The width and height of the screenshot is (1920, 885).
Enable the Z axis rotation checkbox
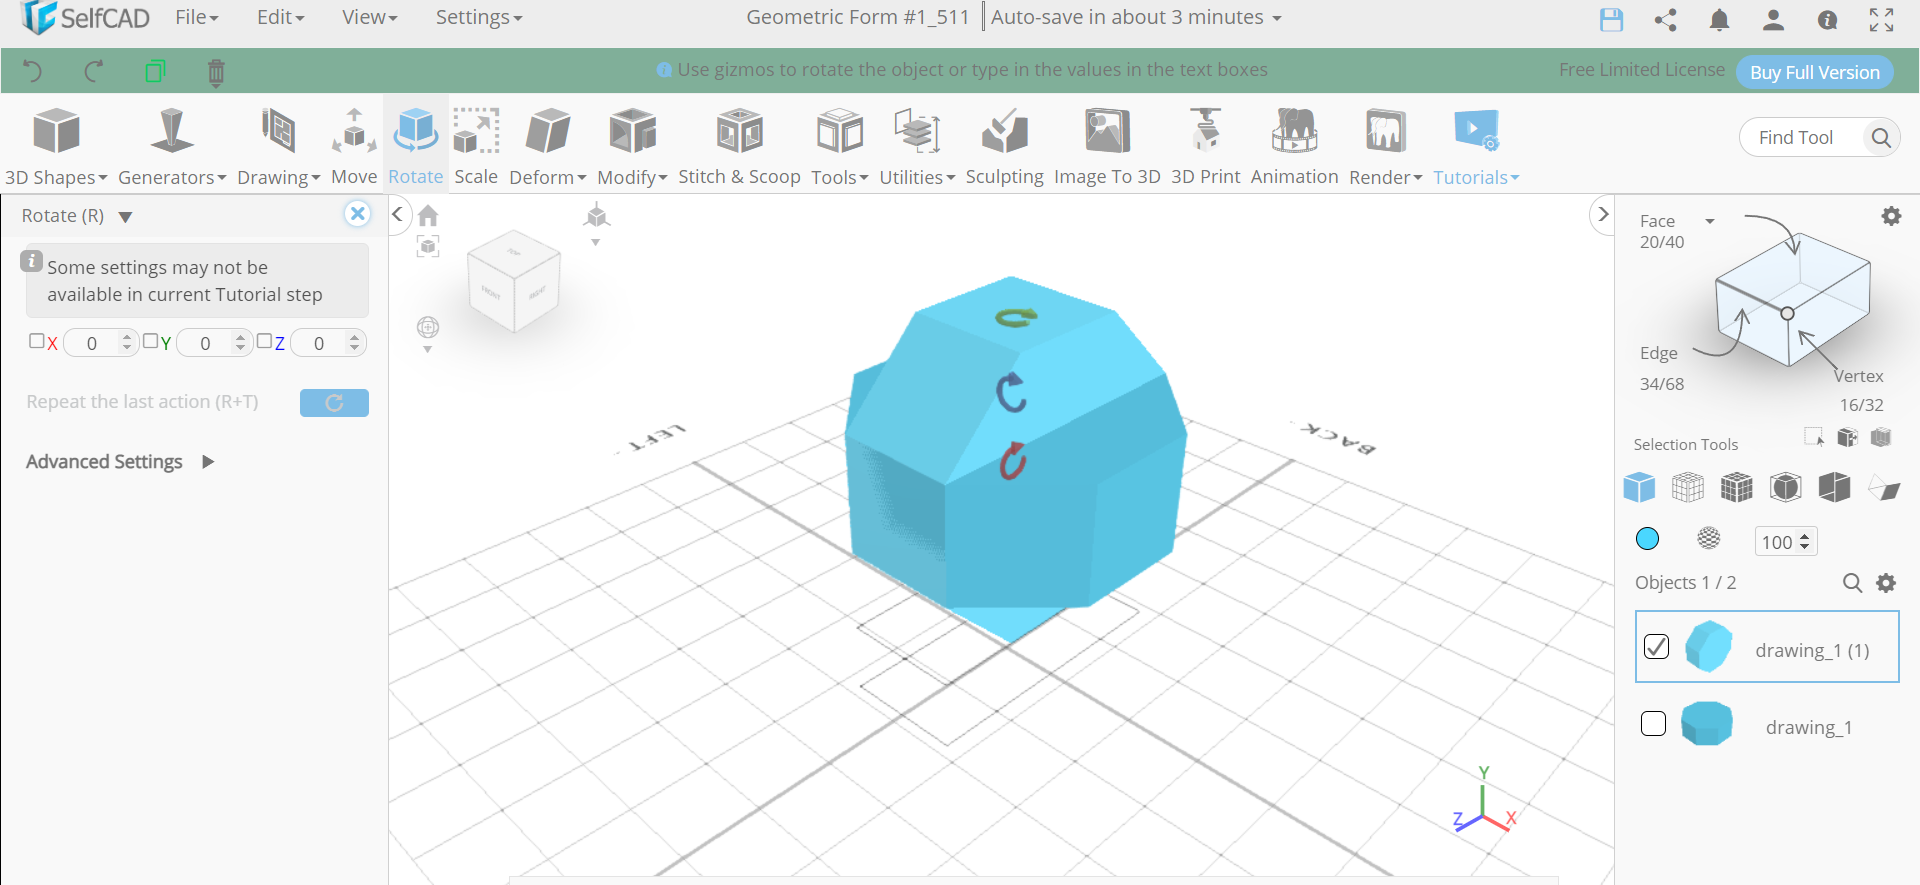(x=264, y=341)
